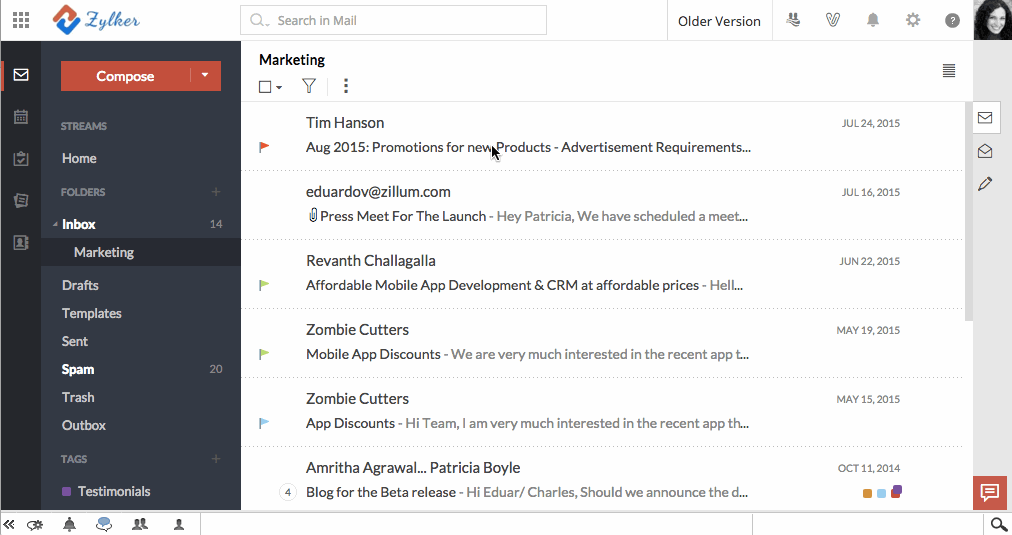Image resolution: width=1012 pixels, height=535 pixels.
Task: Open the Drafts folder
Action: click(x=80, y=285)
